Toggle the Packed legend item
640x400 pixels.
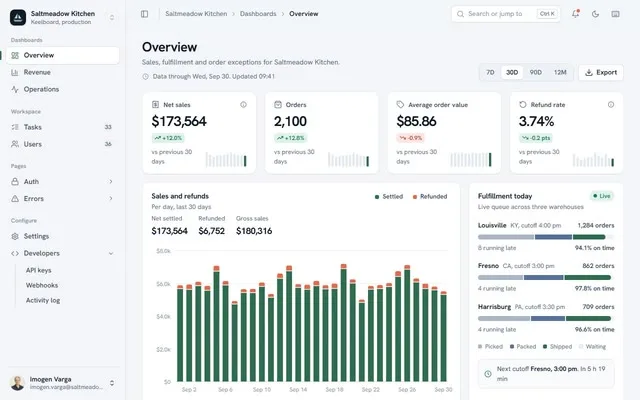coord(523,347)
